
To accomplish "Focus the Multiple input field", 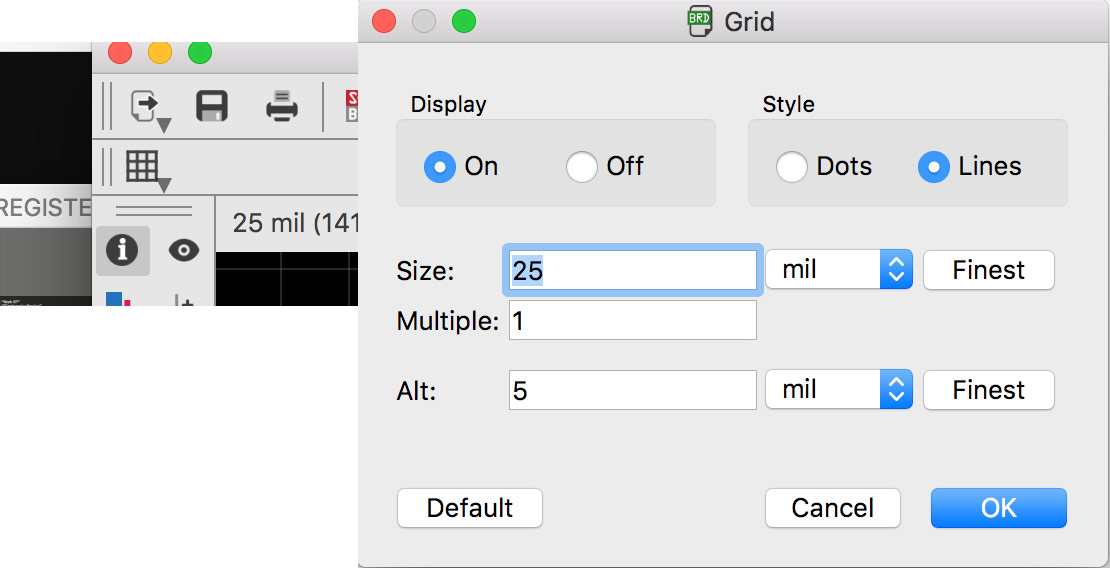I will 633,320.
